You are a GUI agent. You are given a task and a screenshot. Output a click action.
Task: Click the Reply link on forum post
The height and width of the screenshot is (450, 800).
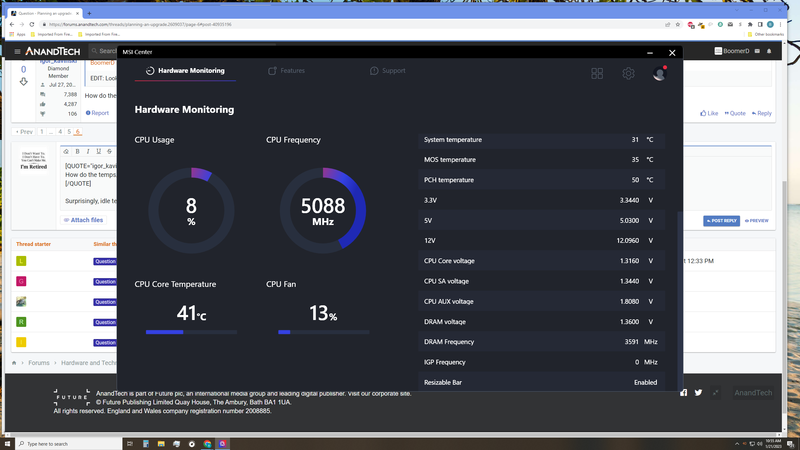pos(762,113)
